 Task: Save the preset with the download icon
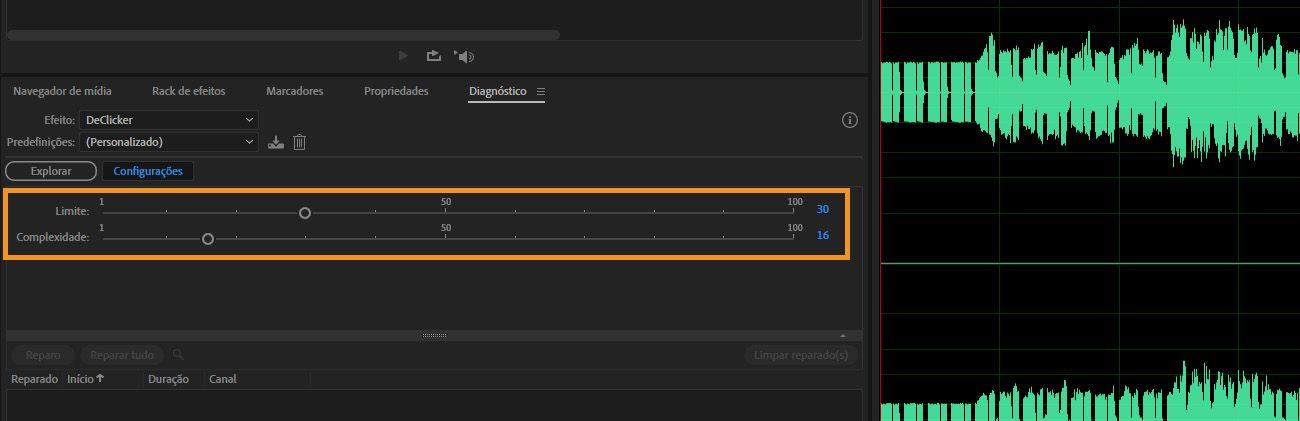pos(277,142)
